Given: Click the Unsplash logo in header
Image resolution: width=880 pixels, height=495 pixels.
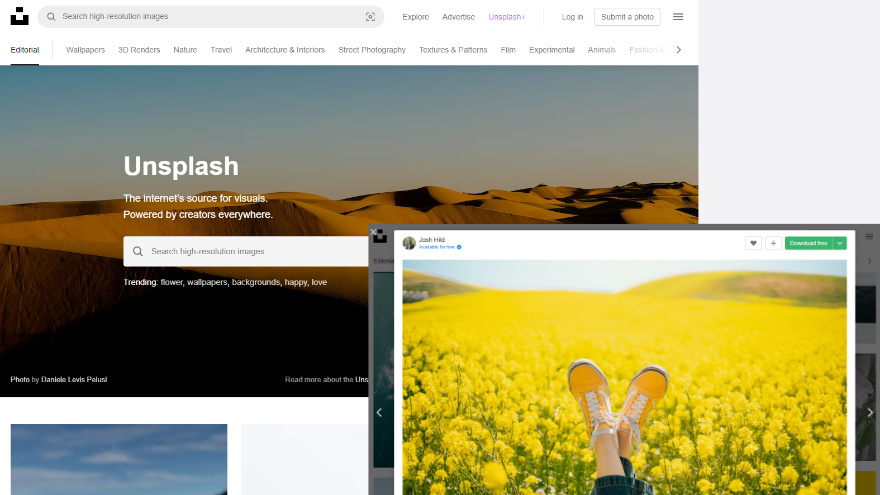Looking at the screenshot, I should tap(19, 16).
